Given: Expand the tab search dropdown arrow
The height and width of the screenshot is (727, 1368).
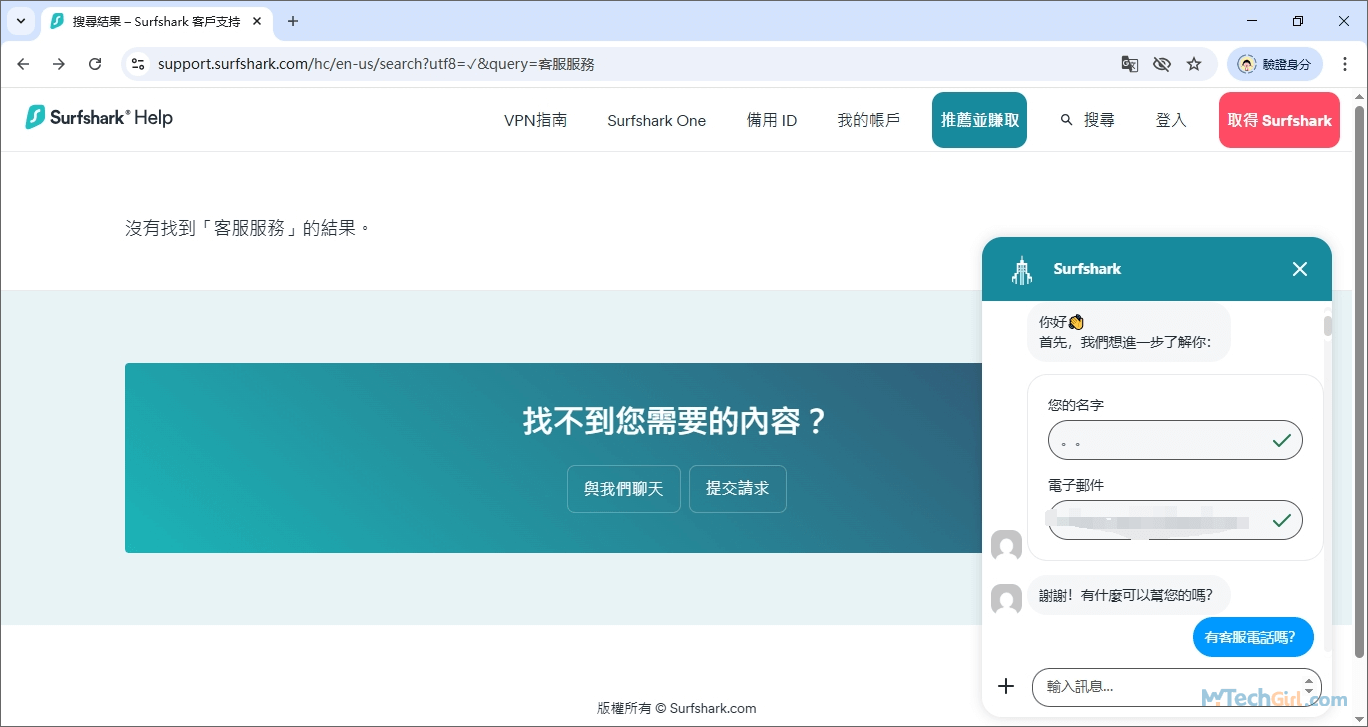Looking at the screenshot, I should click(21, 21).
